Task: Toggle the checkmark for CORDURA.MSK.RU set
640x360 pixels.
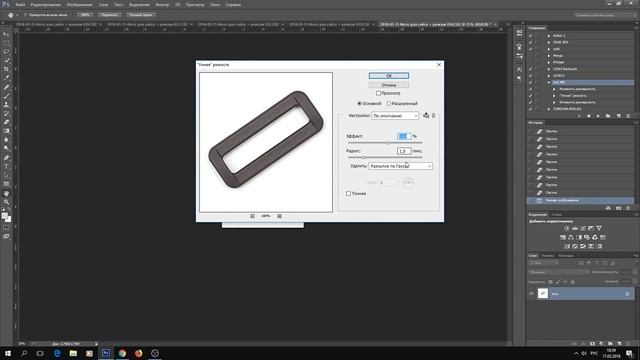Action: 531,109
